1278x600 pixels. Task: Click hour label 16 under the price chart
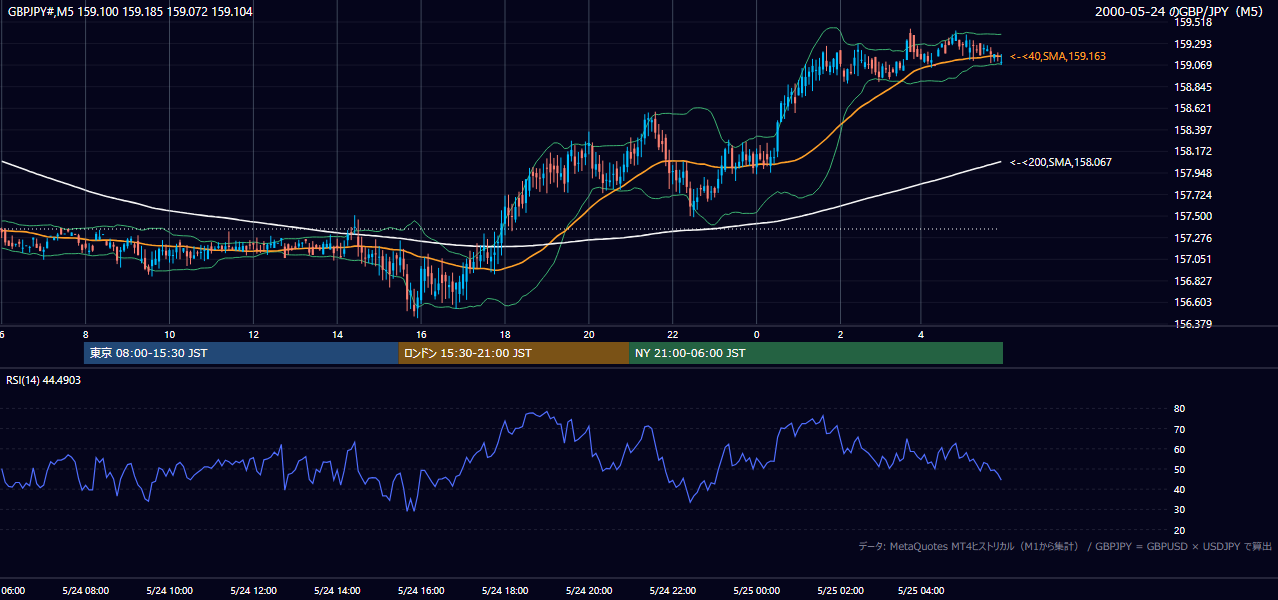(x=422, y=335)
